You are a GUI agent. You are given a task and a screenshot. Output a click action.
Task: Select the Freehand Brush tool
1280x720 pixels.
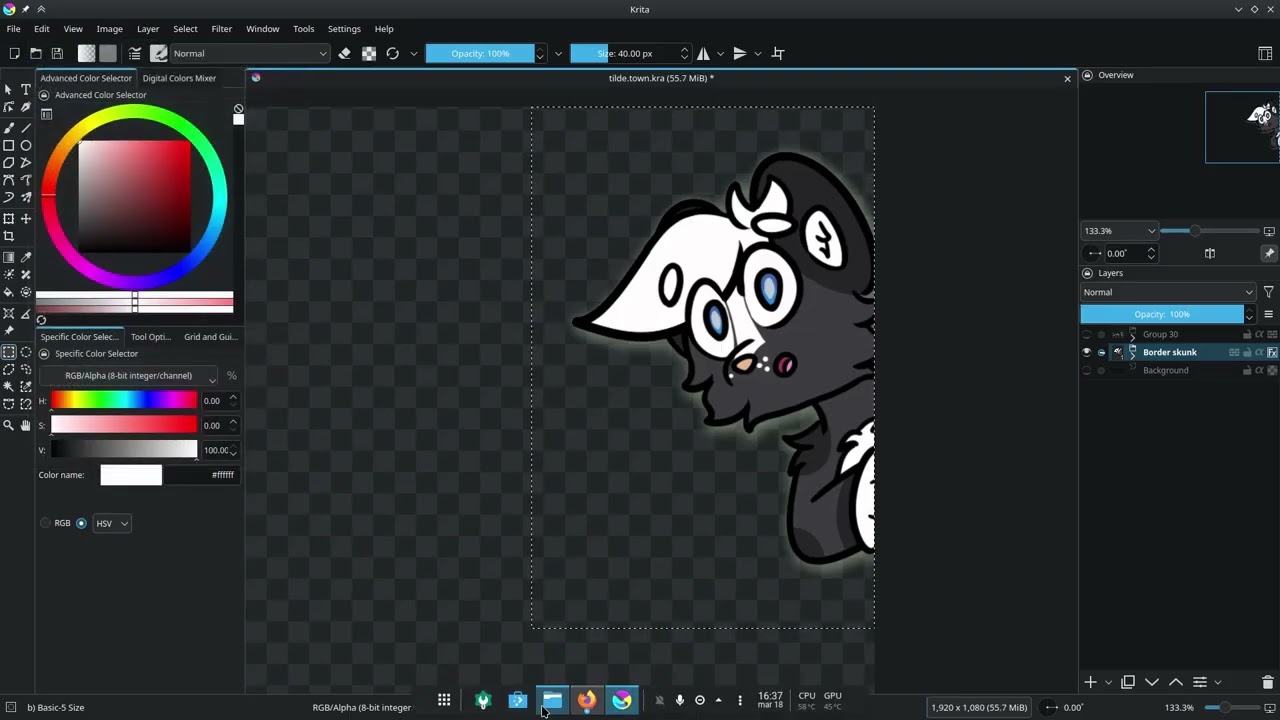pos(9,127)
